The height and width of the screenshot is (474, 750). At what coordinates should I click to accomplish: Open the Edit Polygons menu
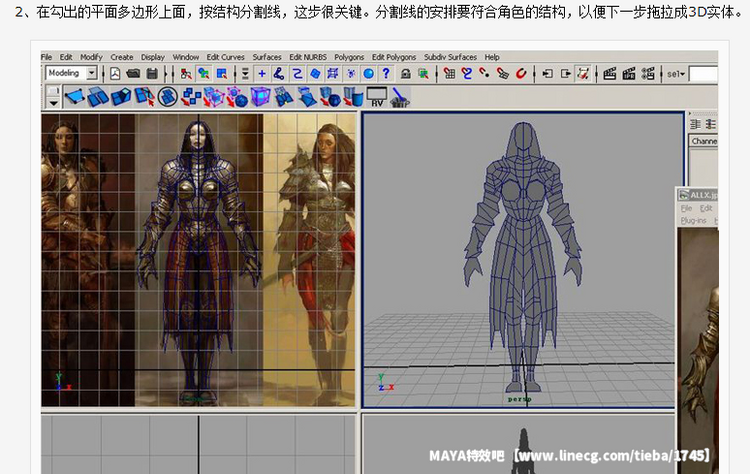click(394, 57)
